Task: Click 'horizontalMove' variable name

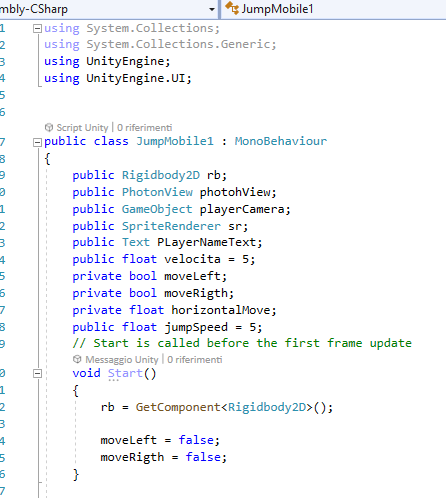Action: [221, 310]
